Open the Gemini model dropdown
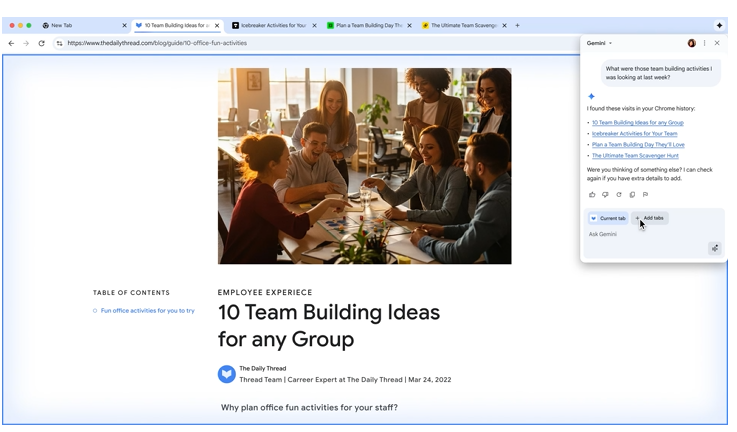The width and height of the screenshot is (737, 432). click(599, 43)
